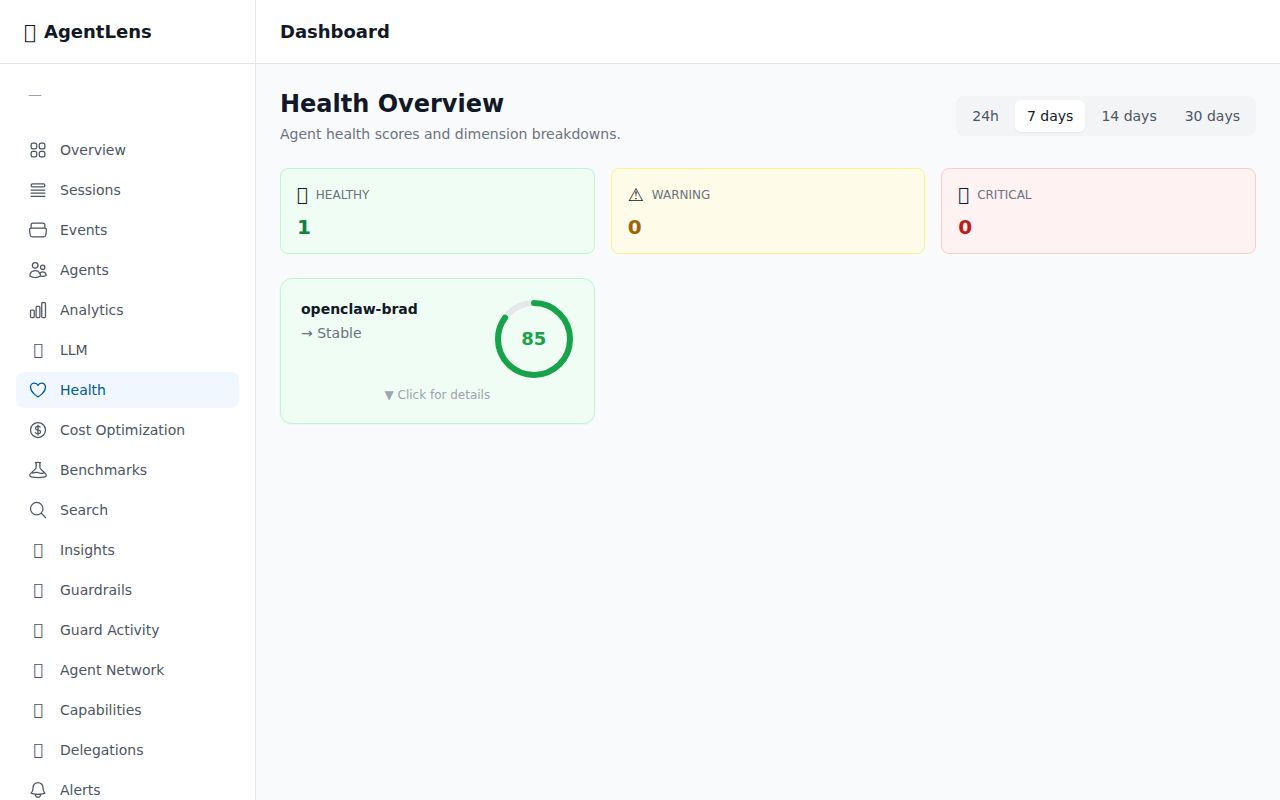Collapse the sidebar section divider

[x=36, y=95]
